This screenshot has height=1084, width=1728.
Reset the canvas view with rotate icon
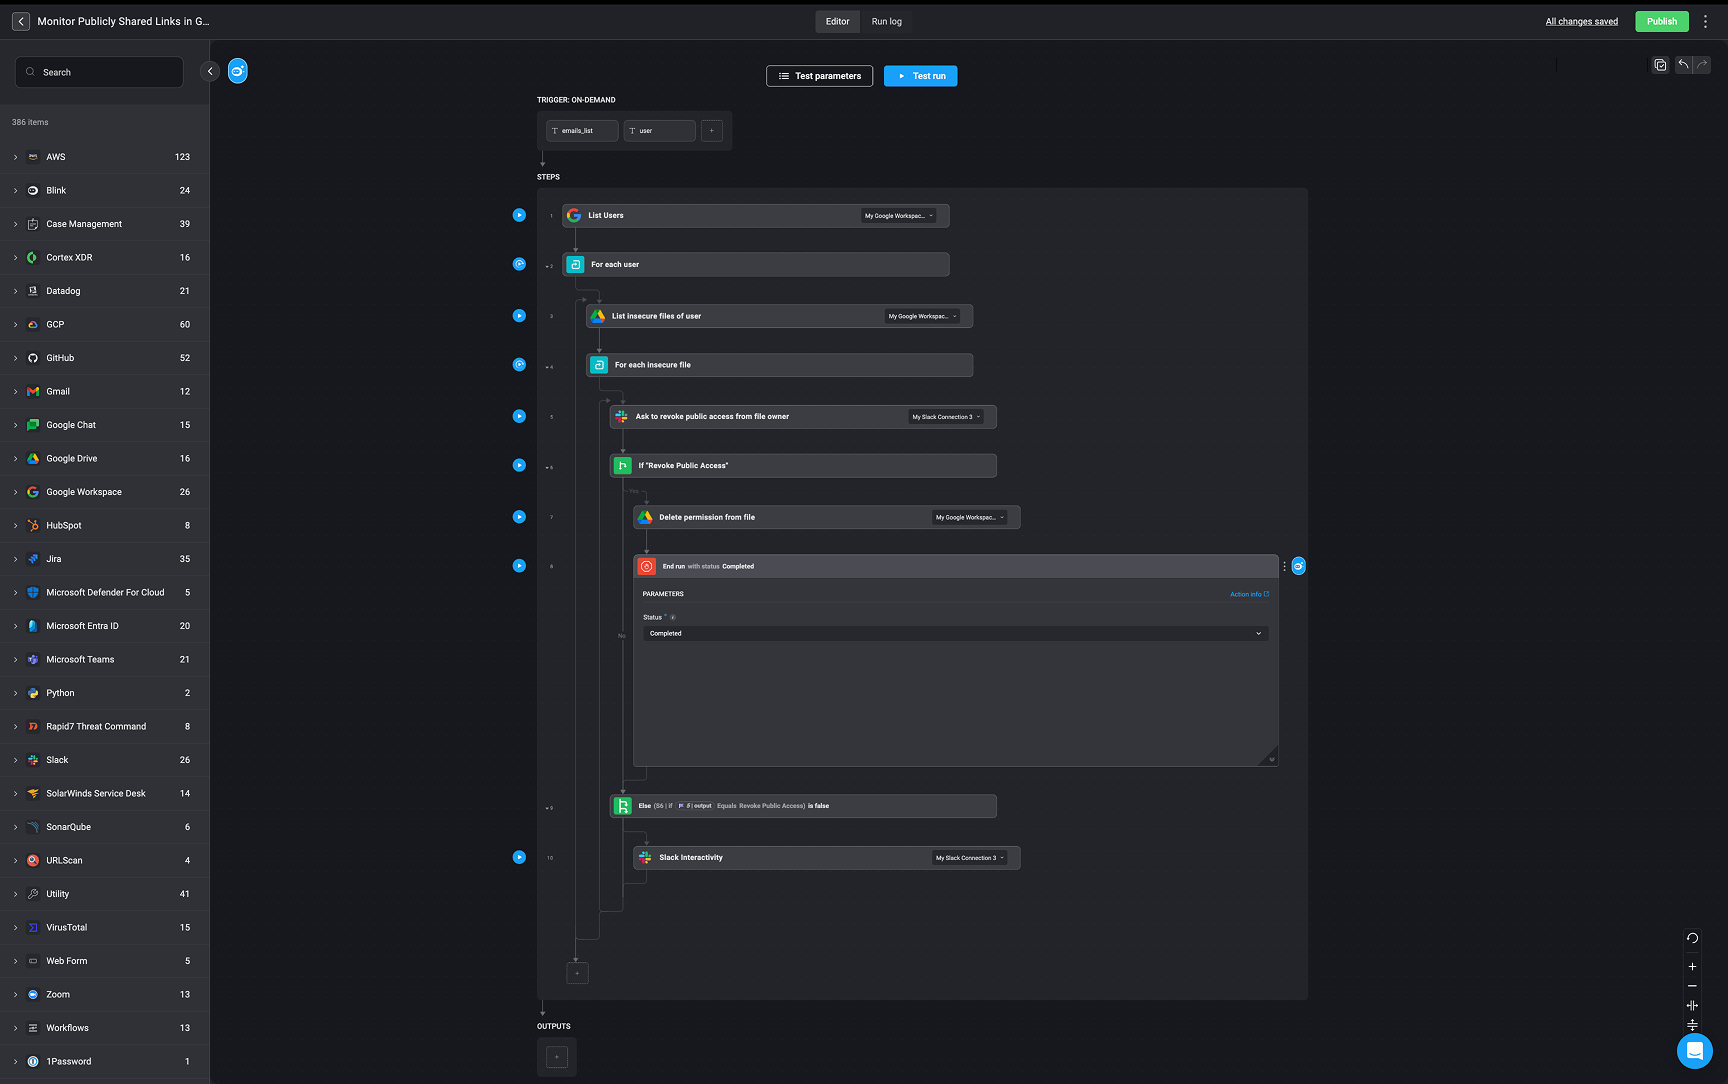pyautogui.click(x=1692, y=938)
